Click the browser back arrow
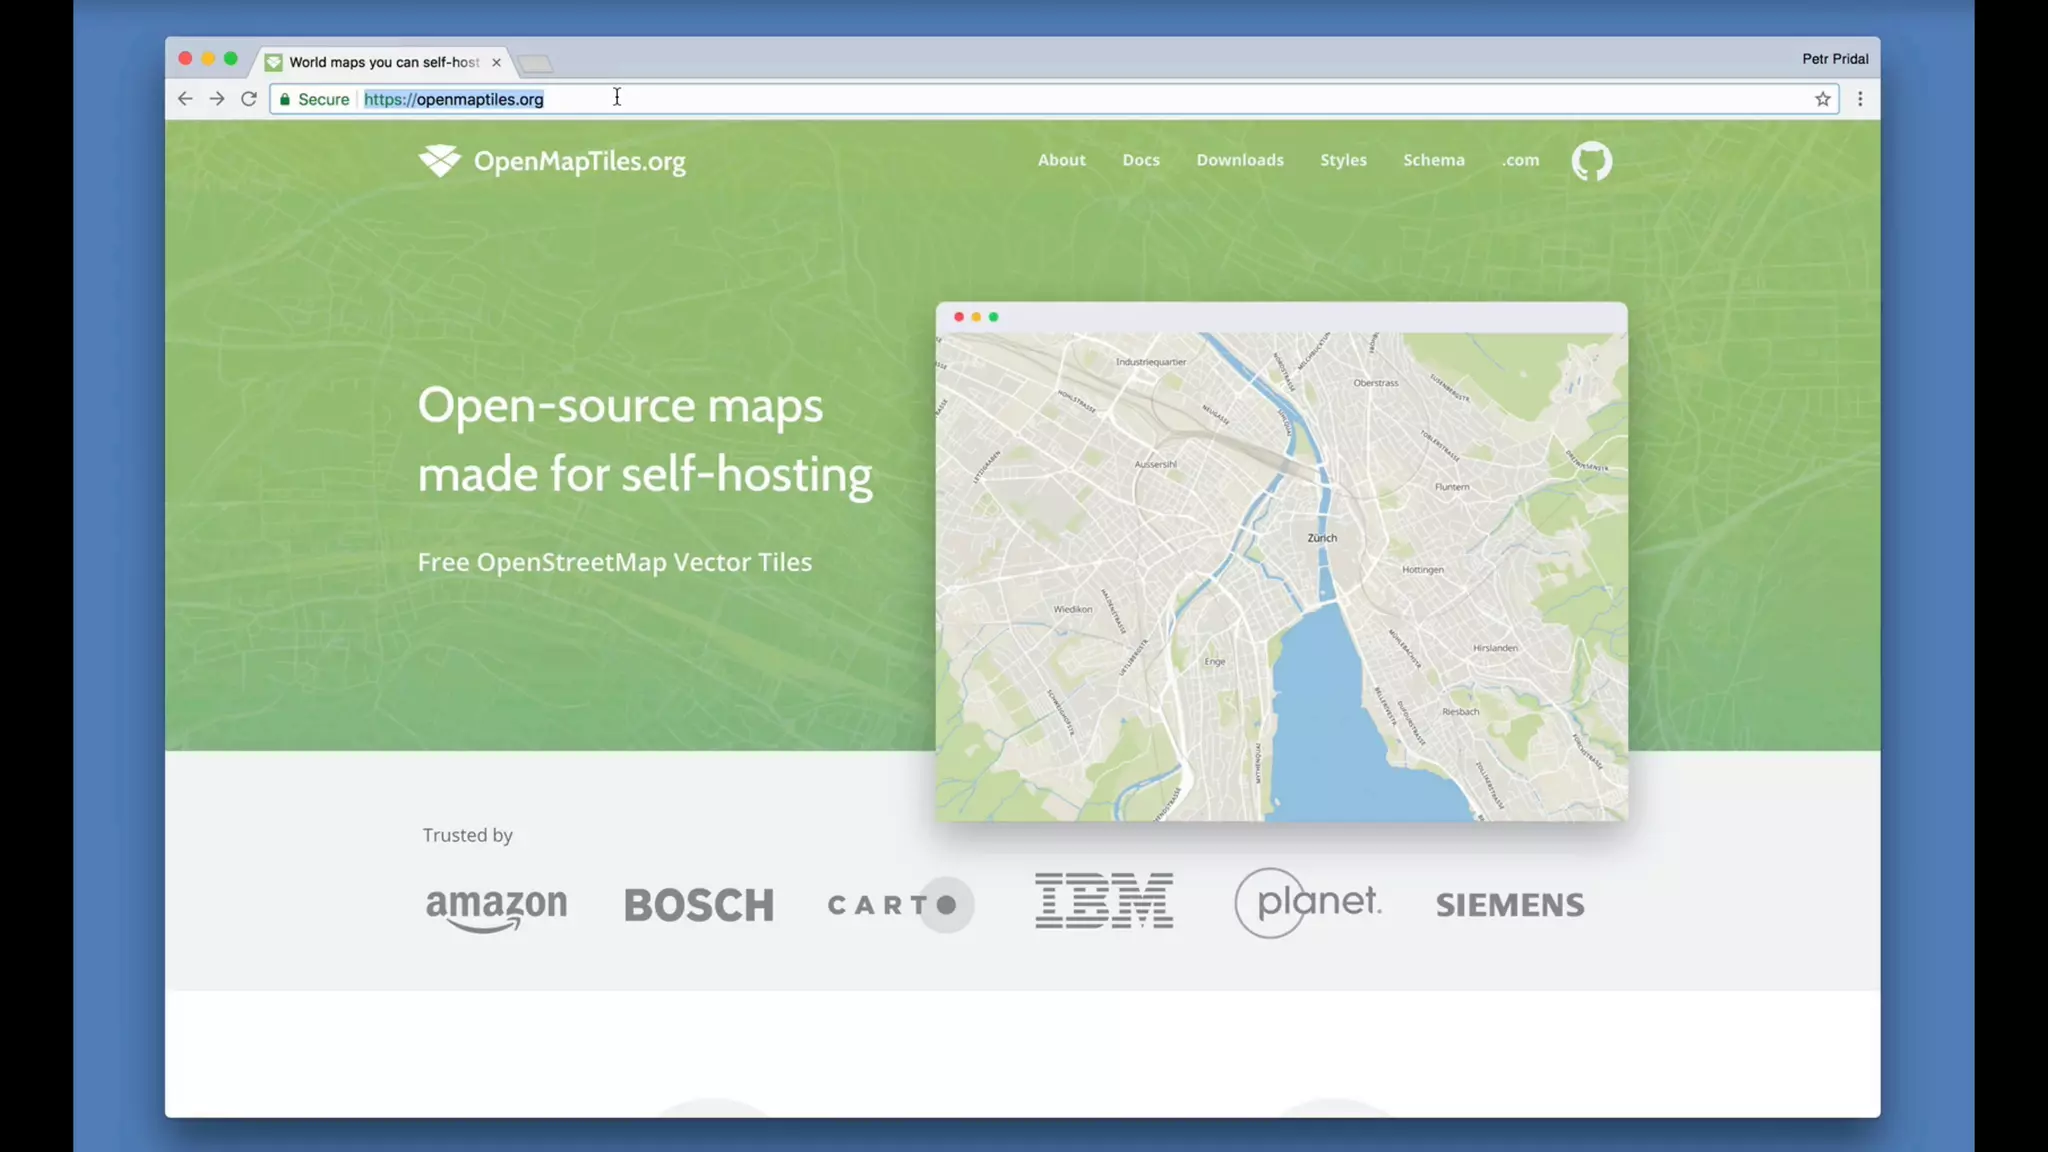The image size is (2048, 1152). [x=185, y=99]
